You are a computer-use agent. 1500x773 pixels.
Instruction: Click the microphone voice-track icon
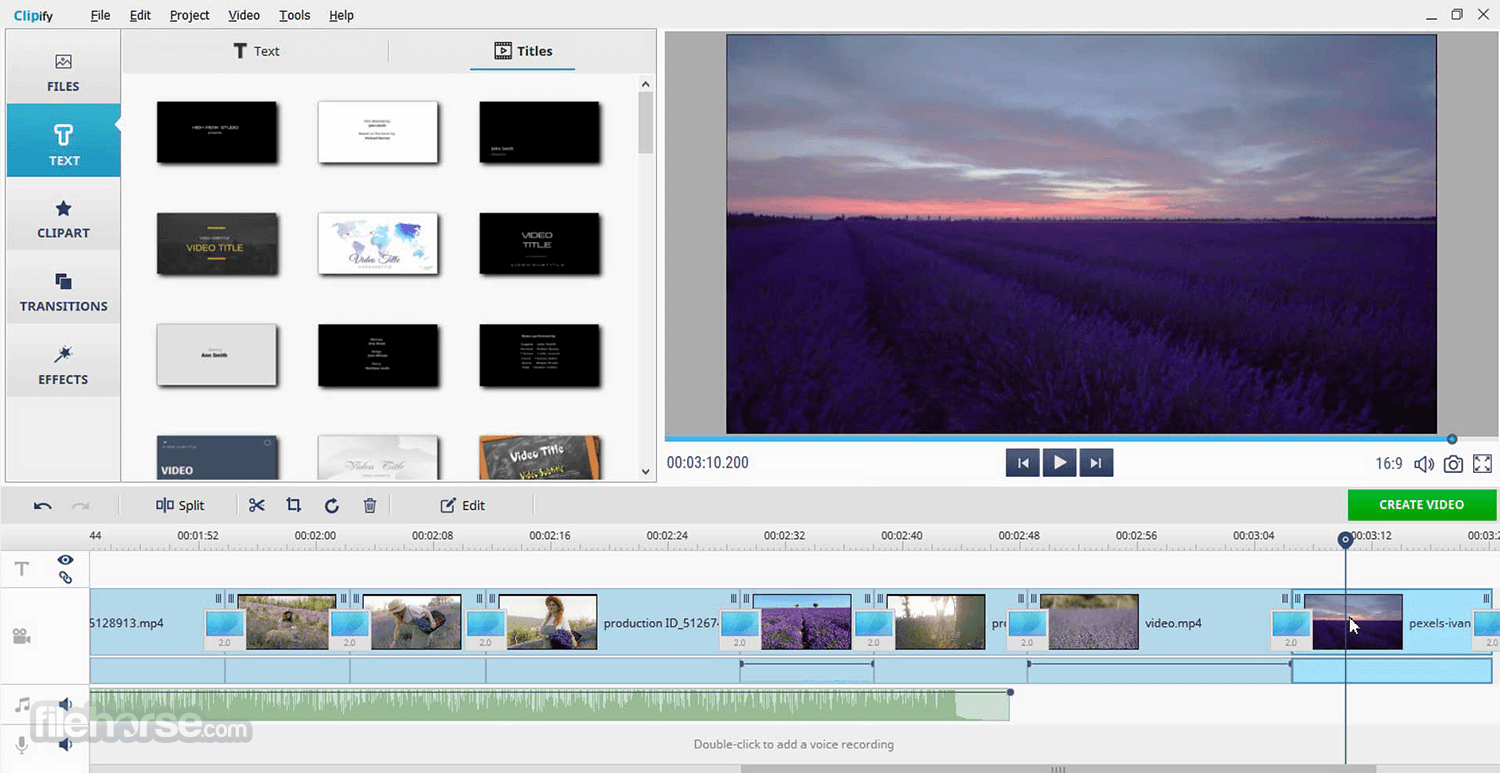click(x=22, y=745)
